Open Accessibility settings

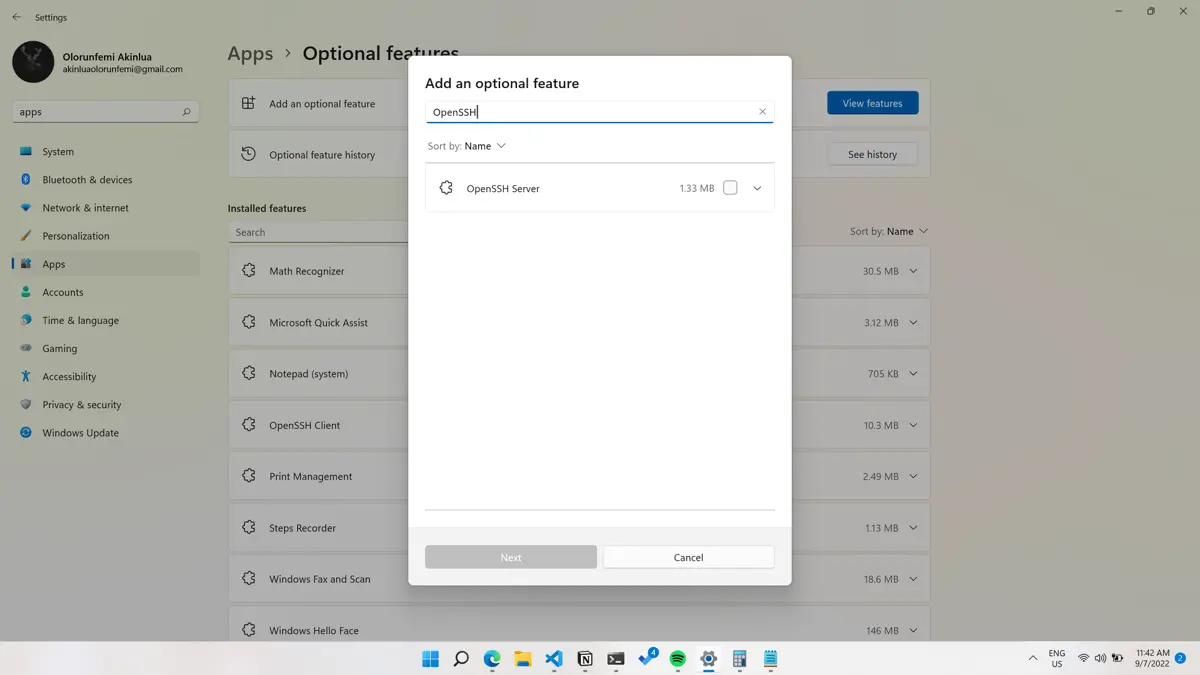coord(106,376)
